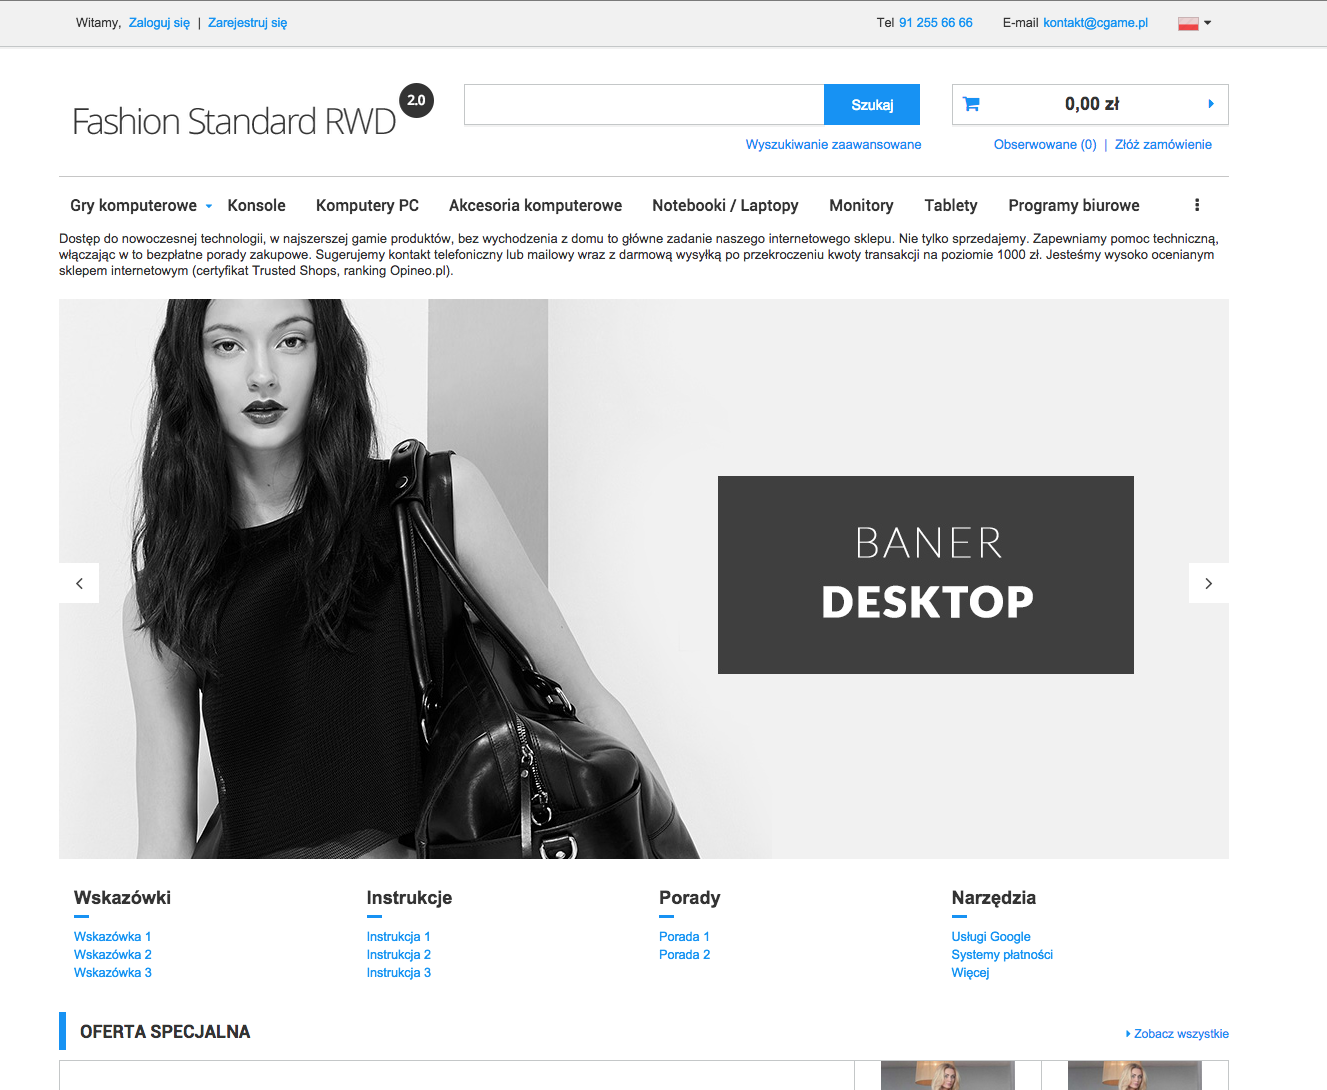Viewport: 1327px width, 1090px height.
Task: Click the blue arrow in cart box
Action: click(1211, 104)
